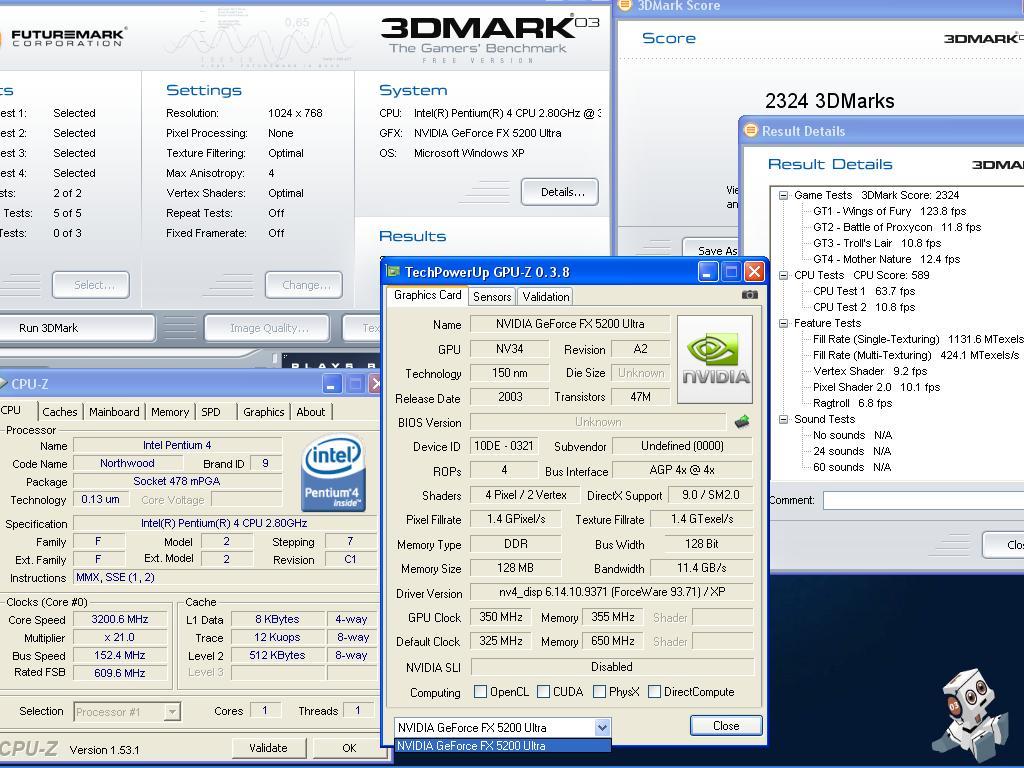Collapse the Feature Tests tree node

tap(783, 323)
